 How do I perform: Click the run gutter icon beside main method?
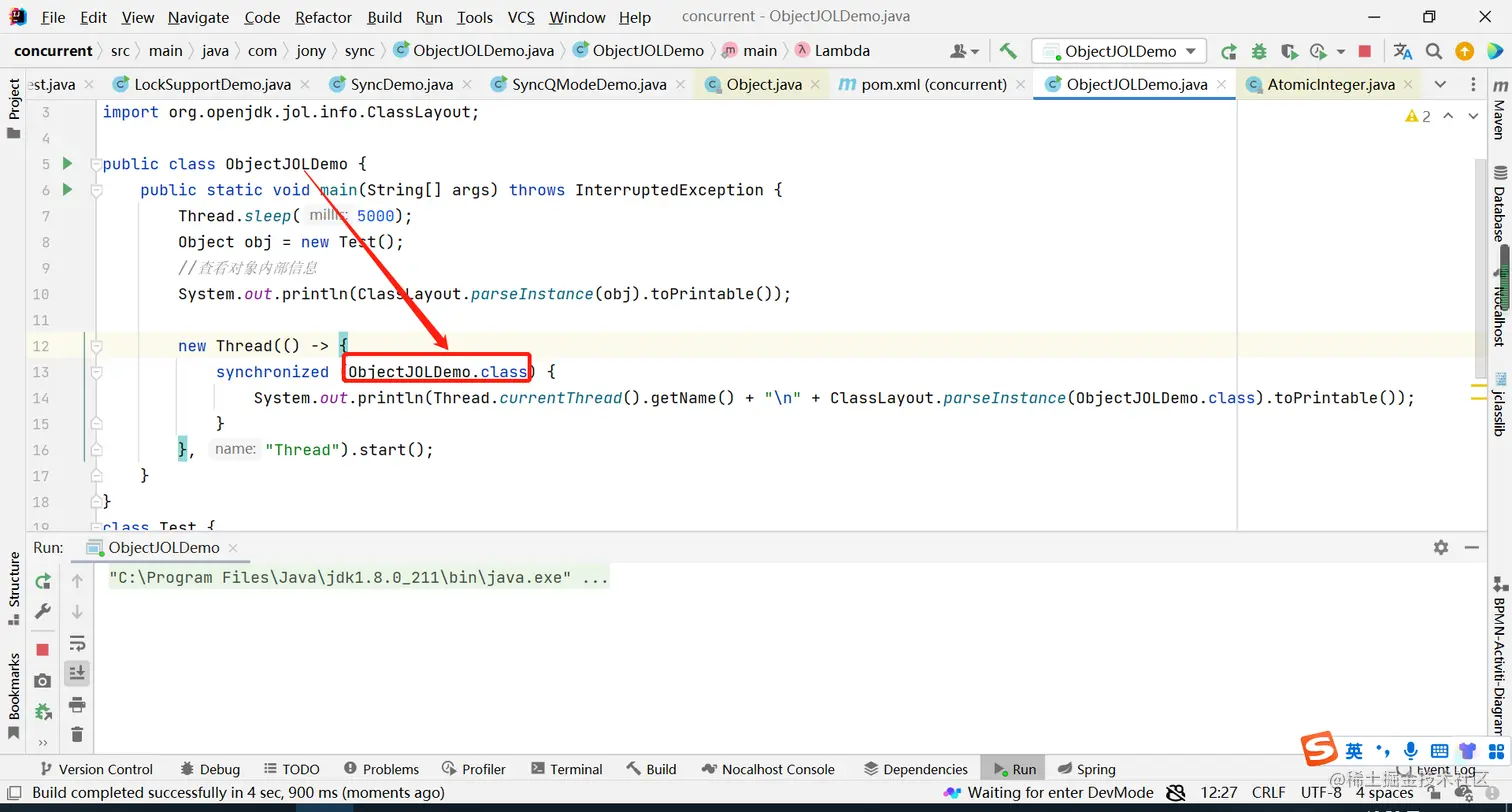[x=67, y=189]
